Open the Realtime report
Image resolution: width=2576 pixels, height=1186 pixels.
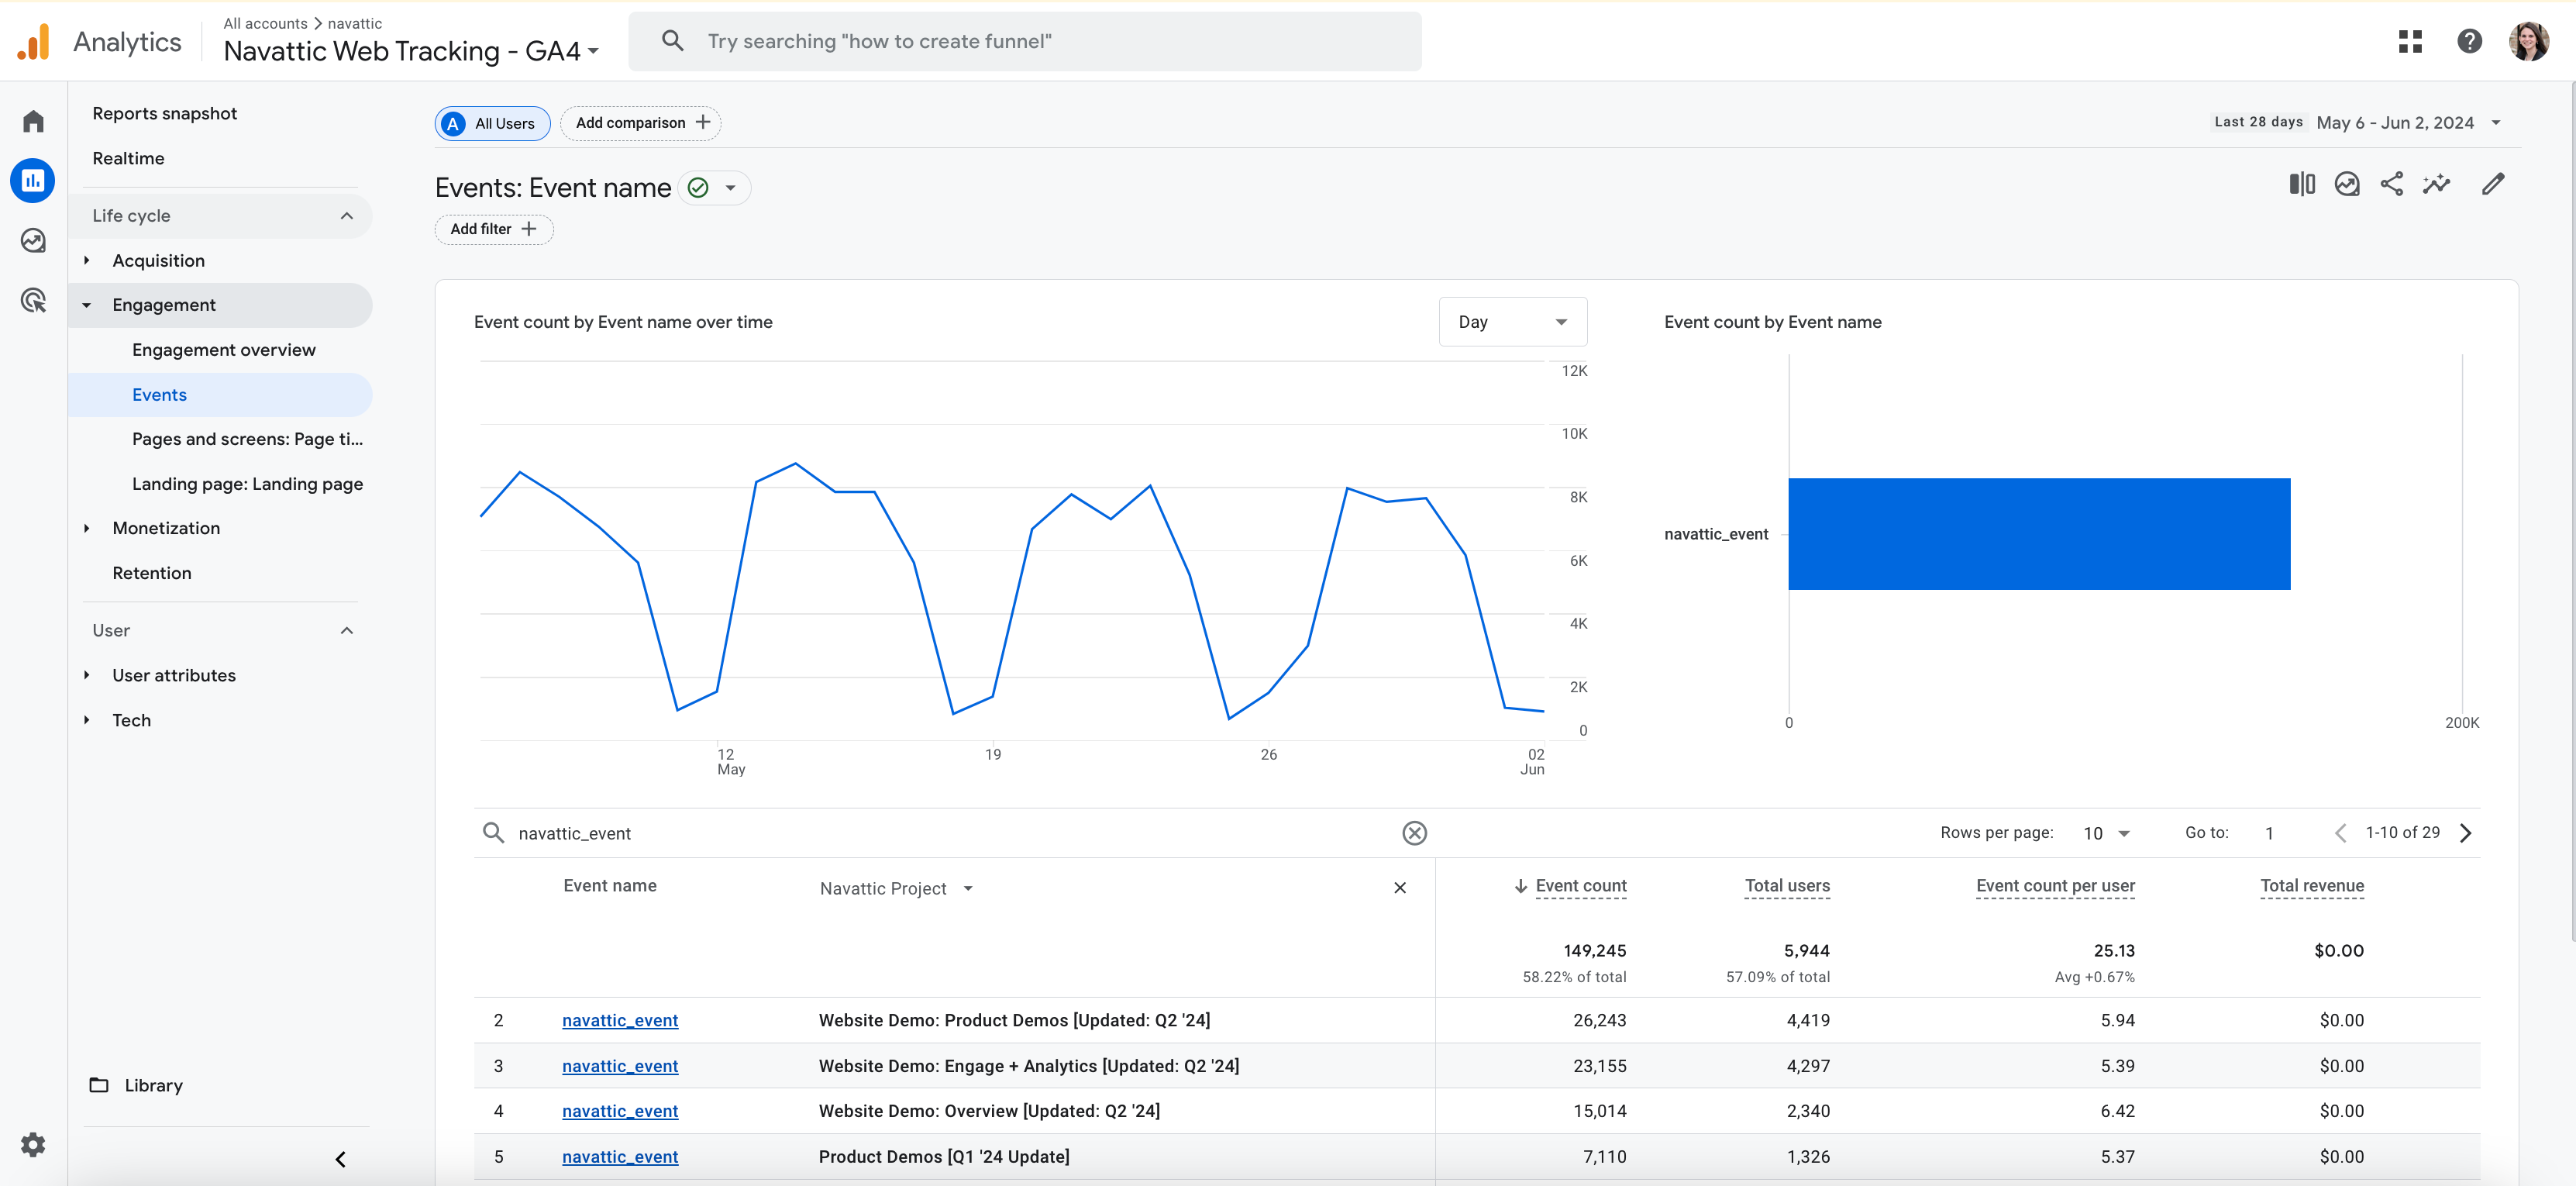[x=128, y=158]
